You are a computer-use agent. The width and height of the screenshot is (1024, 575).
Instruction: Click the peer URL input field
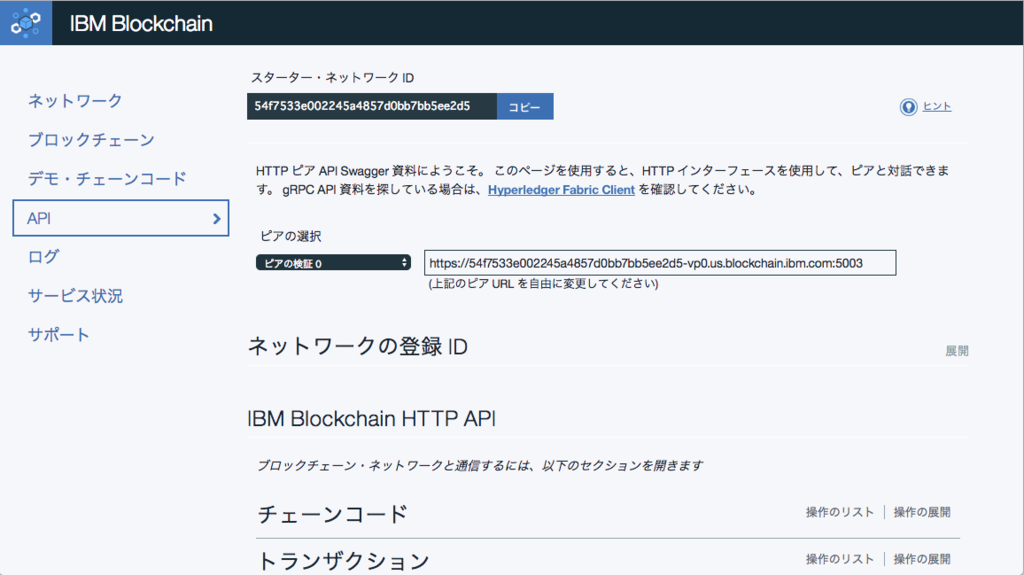point(660,263)
